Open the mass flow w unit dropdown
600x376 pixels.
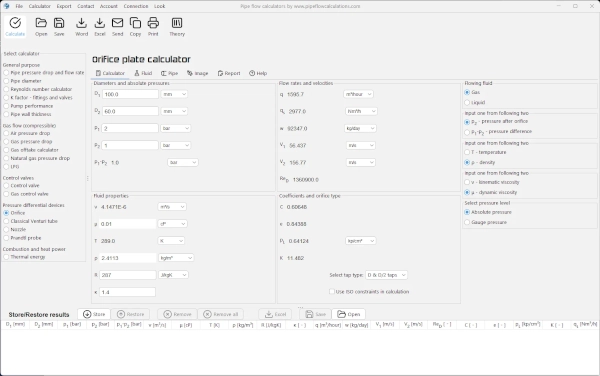coord(360,129)
